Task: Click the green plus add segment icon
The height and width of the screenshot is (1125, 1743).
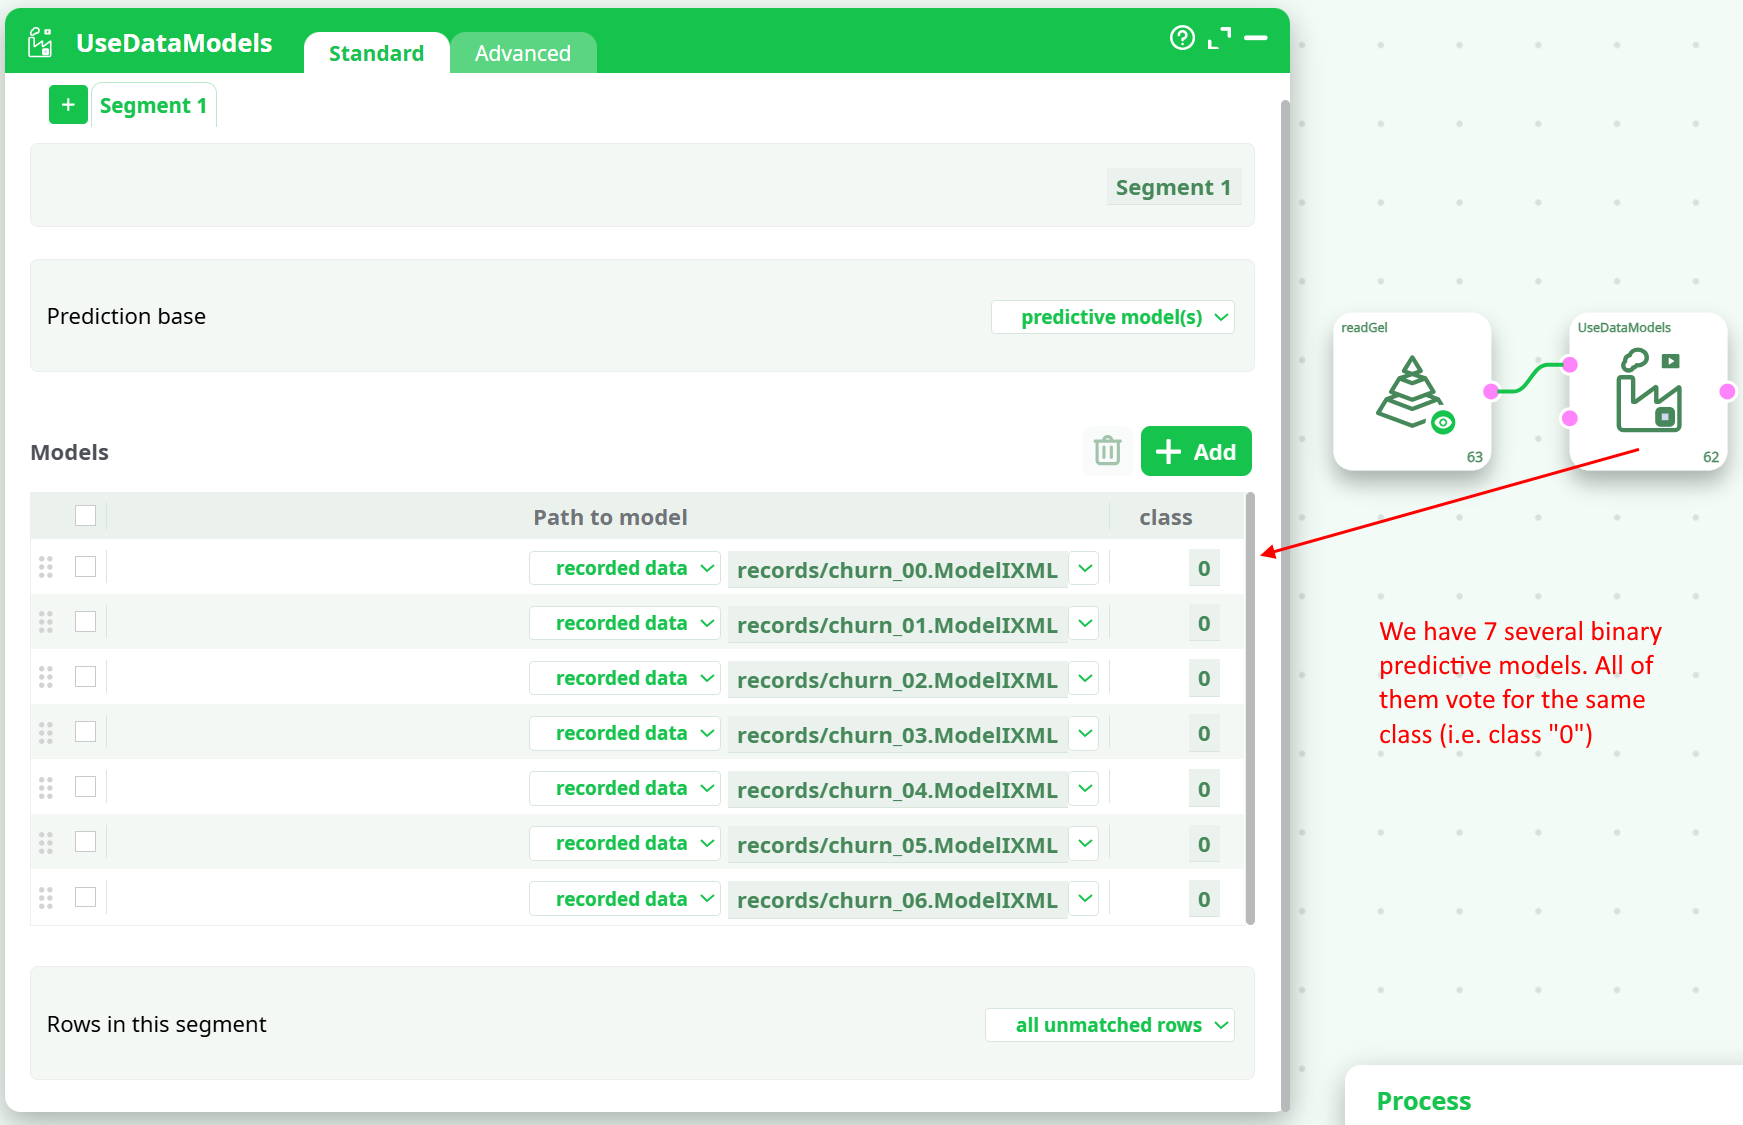Action: click(x=68, y=105)
